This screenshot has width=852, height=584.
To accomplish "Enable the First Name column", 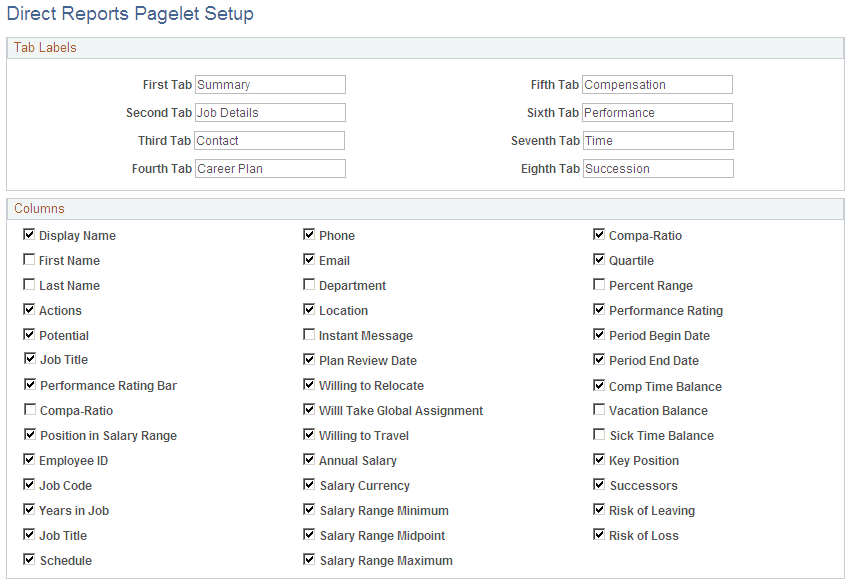I will pos(29,259).
